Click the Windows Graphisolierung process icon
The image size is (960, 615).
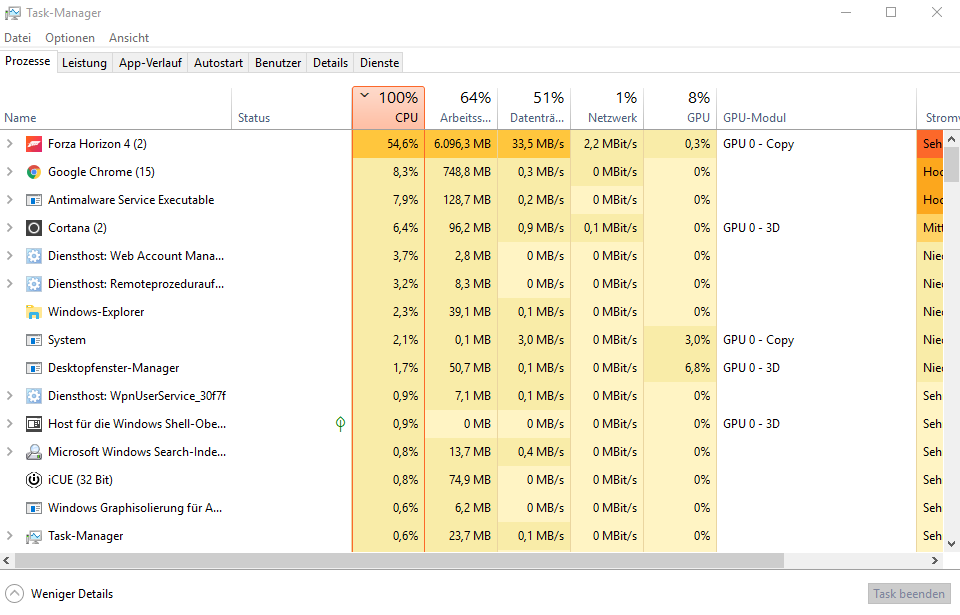pyautogui.click(x=34, y=508)
